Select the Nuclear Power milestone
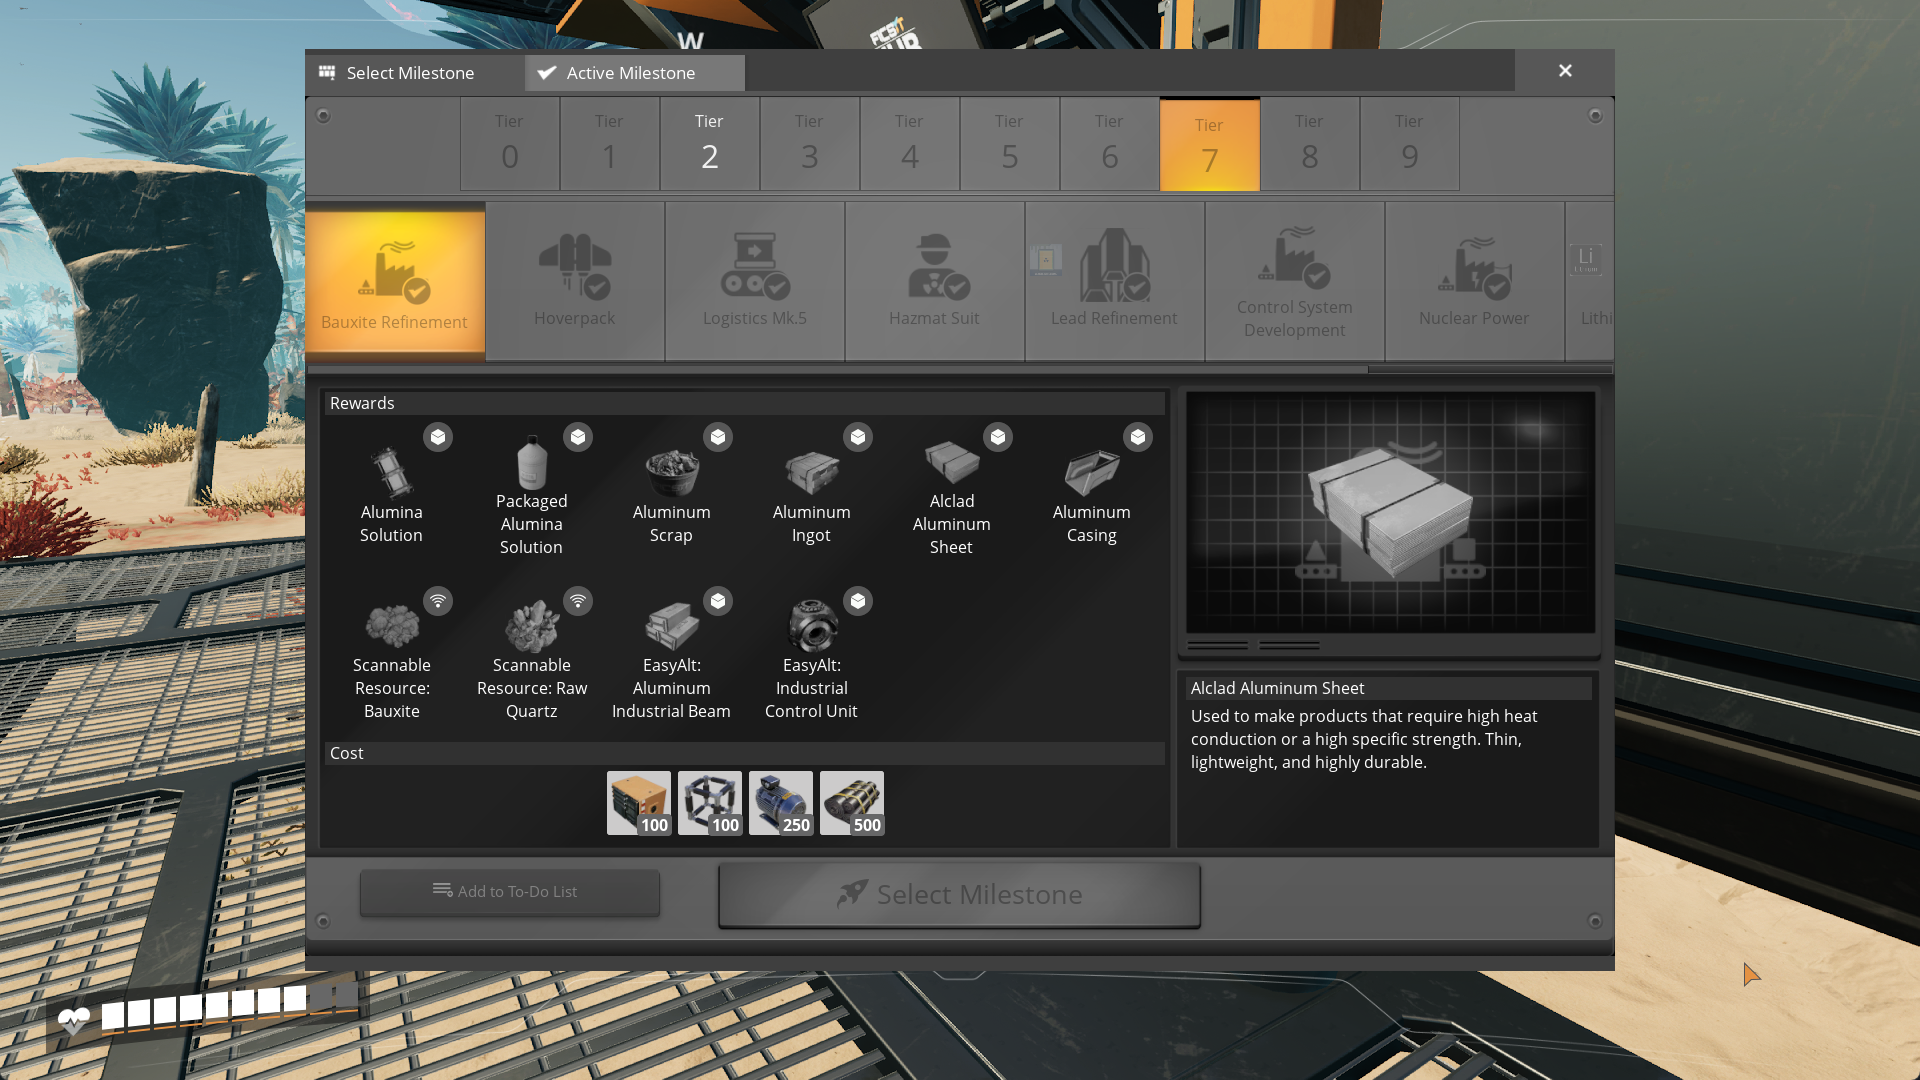 pos(1475,281)
